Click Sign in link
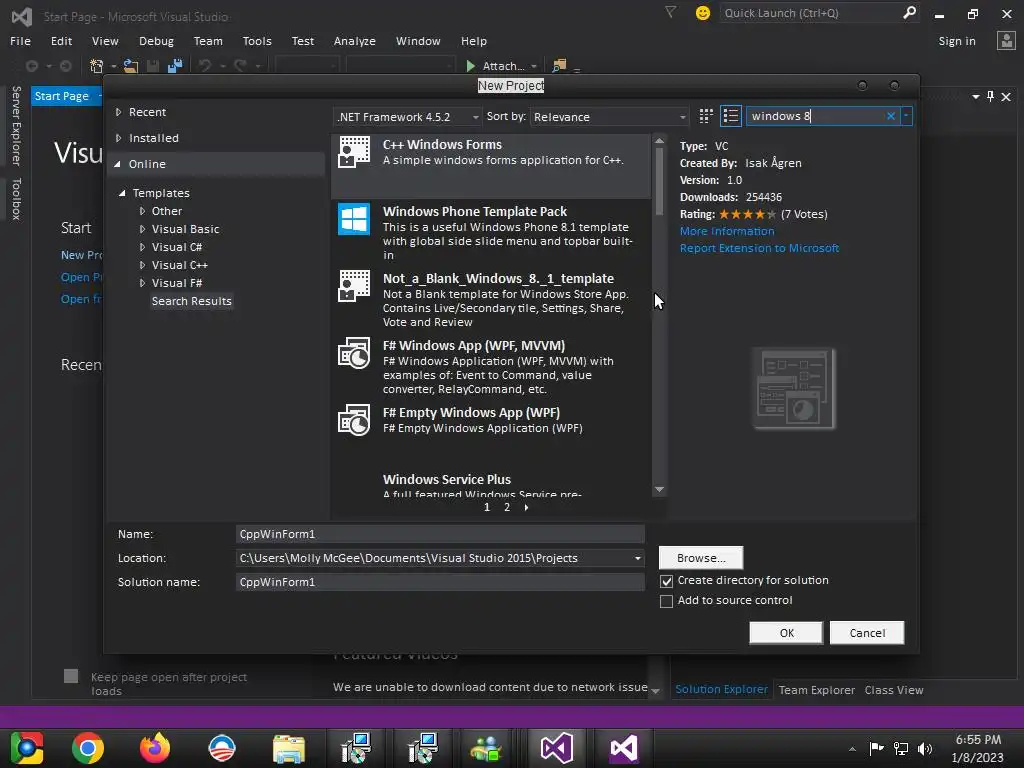The height and width of the screenshot is (768, 1024). click(x=957, y=41)
